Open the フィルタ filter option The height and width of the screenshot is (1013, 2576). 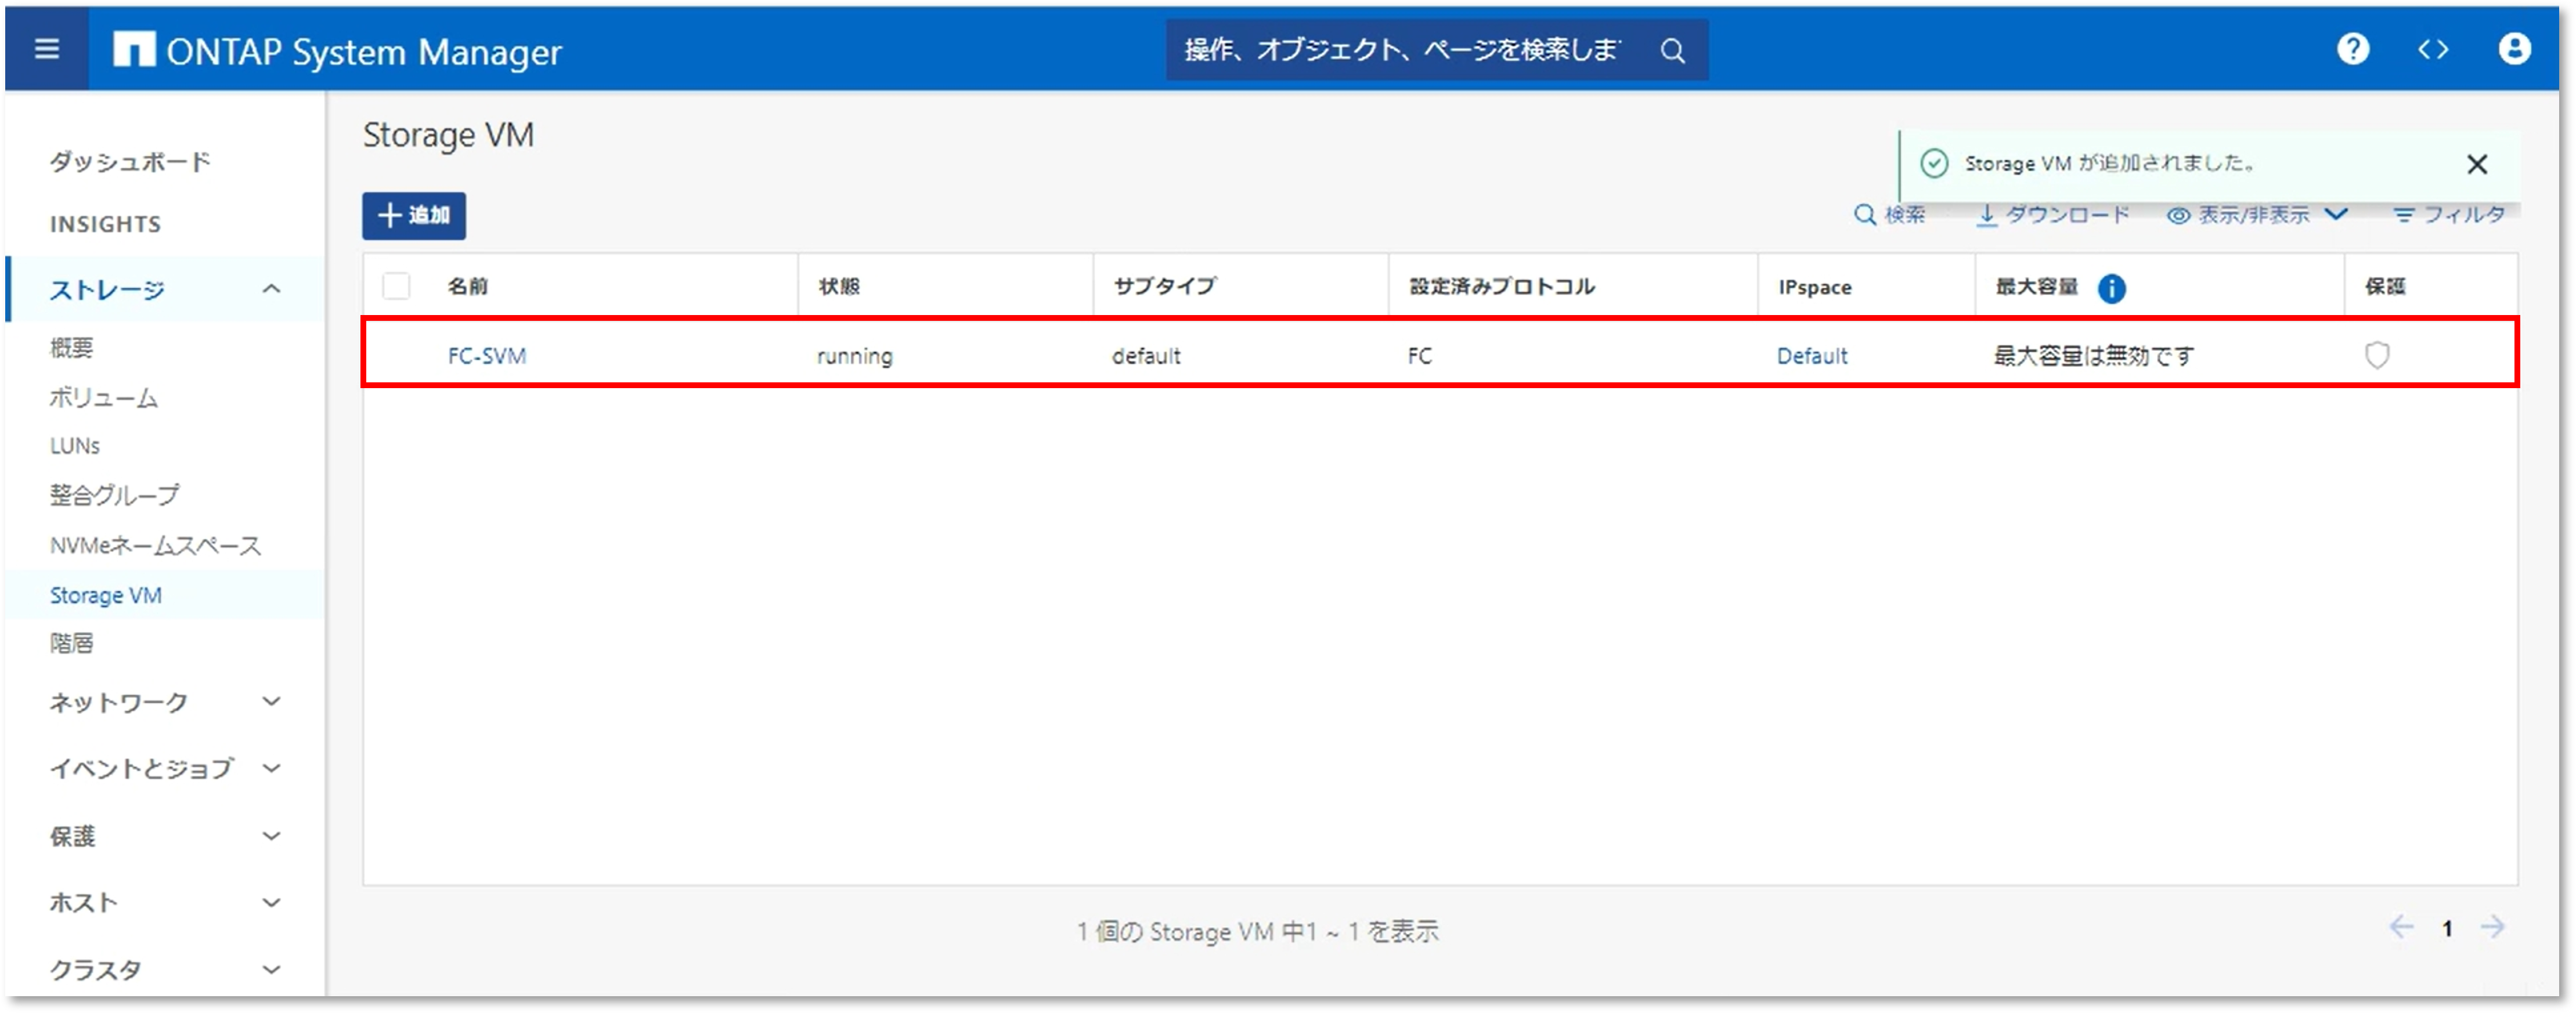tap(2449, 214)
